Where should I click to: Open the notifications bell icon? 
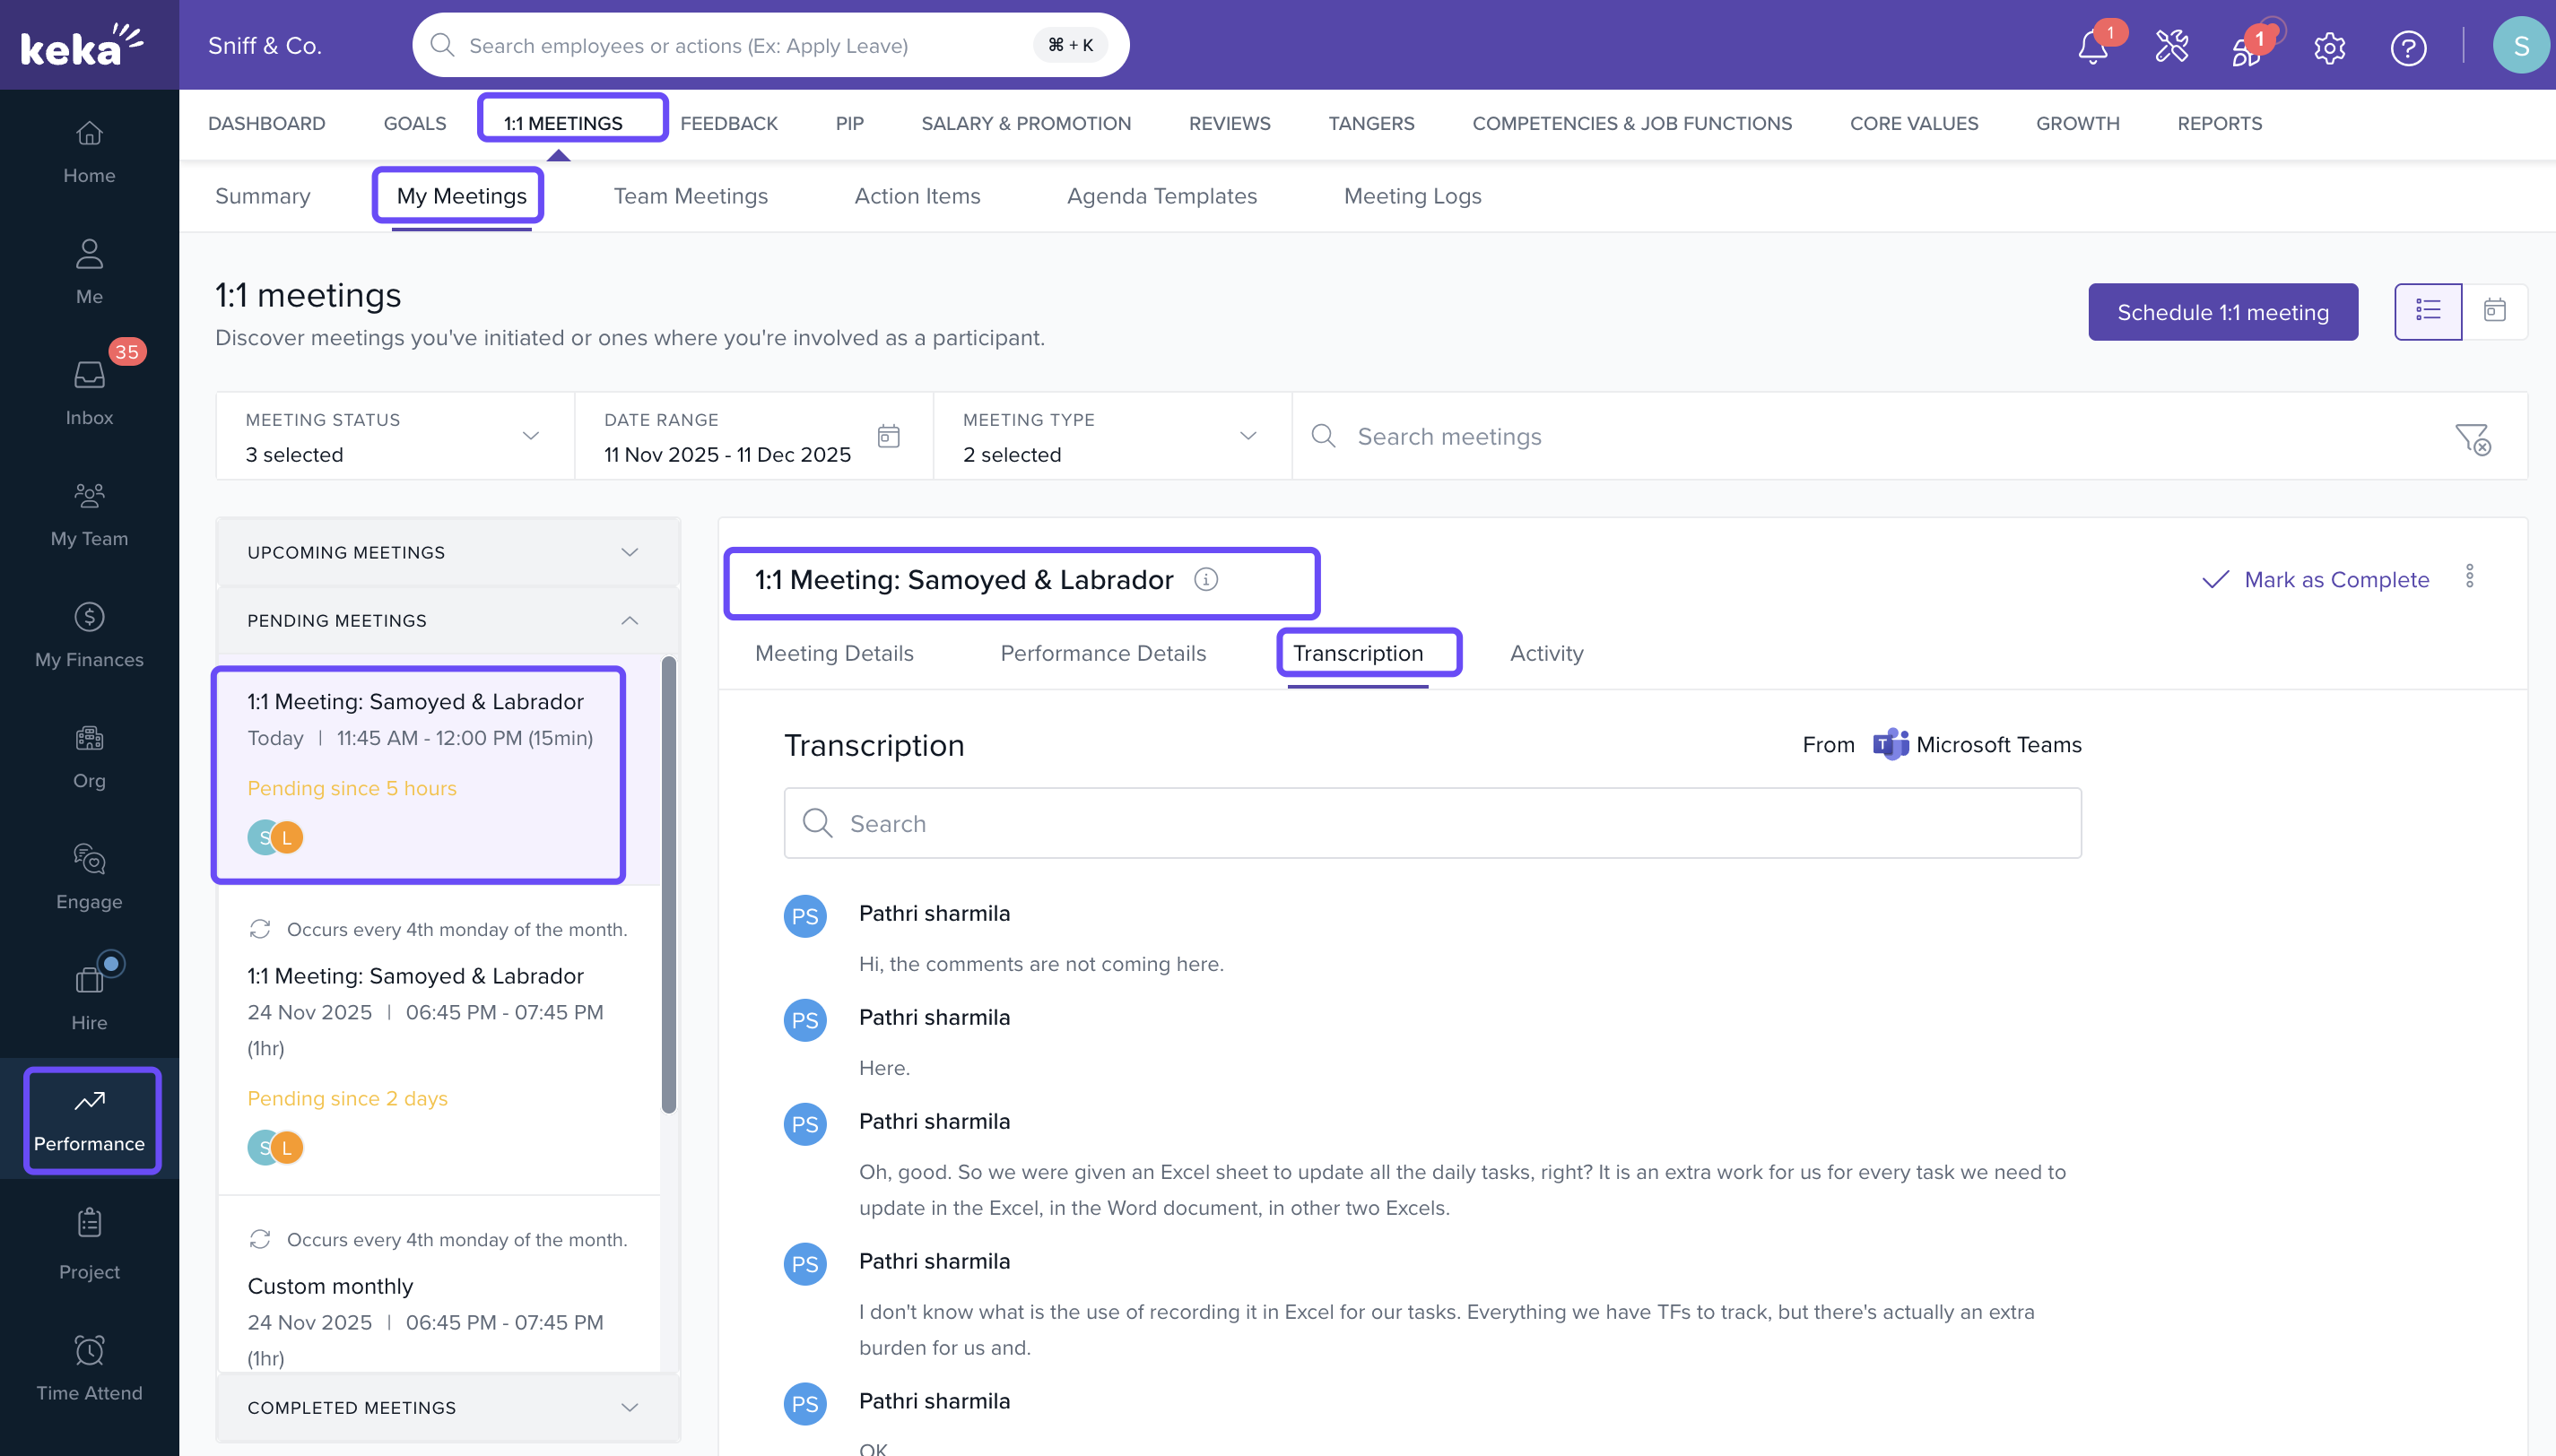coord(2092,47)
